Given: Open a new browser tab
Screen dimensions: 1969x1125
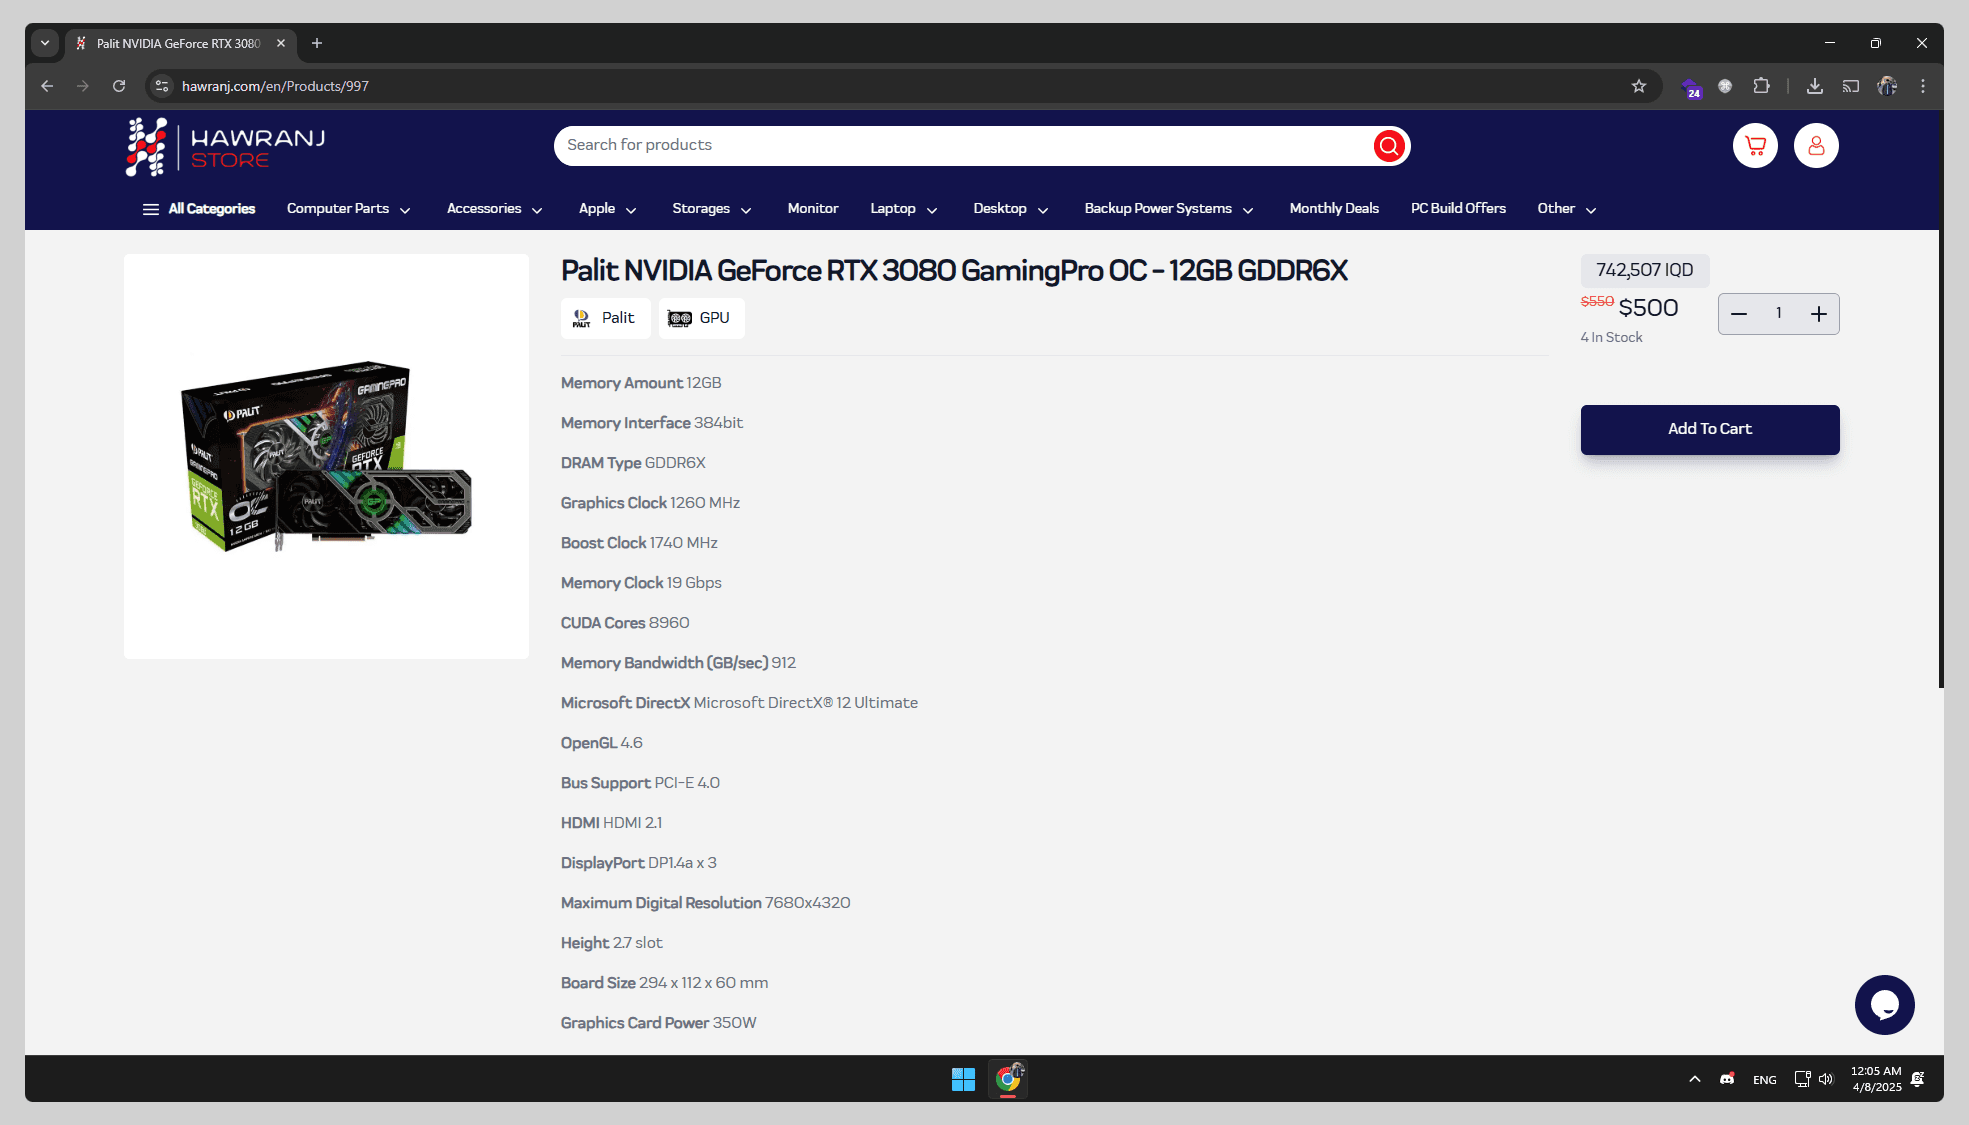Looking at the screenshot, I should click(x=317, y=43).
